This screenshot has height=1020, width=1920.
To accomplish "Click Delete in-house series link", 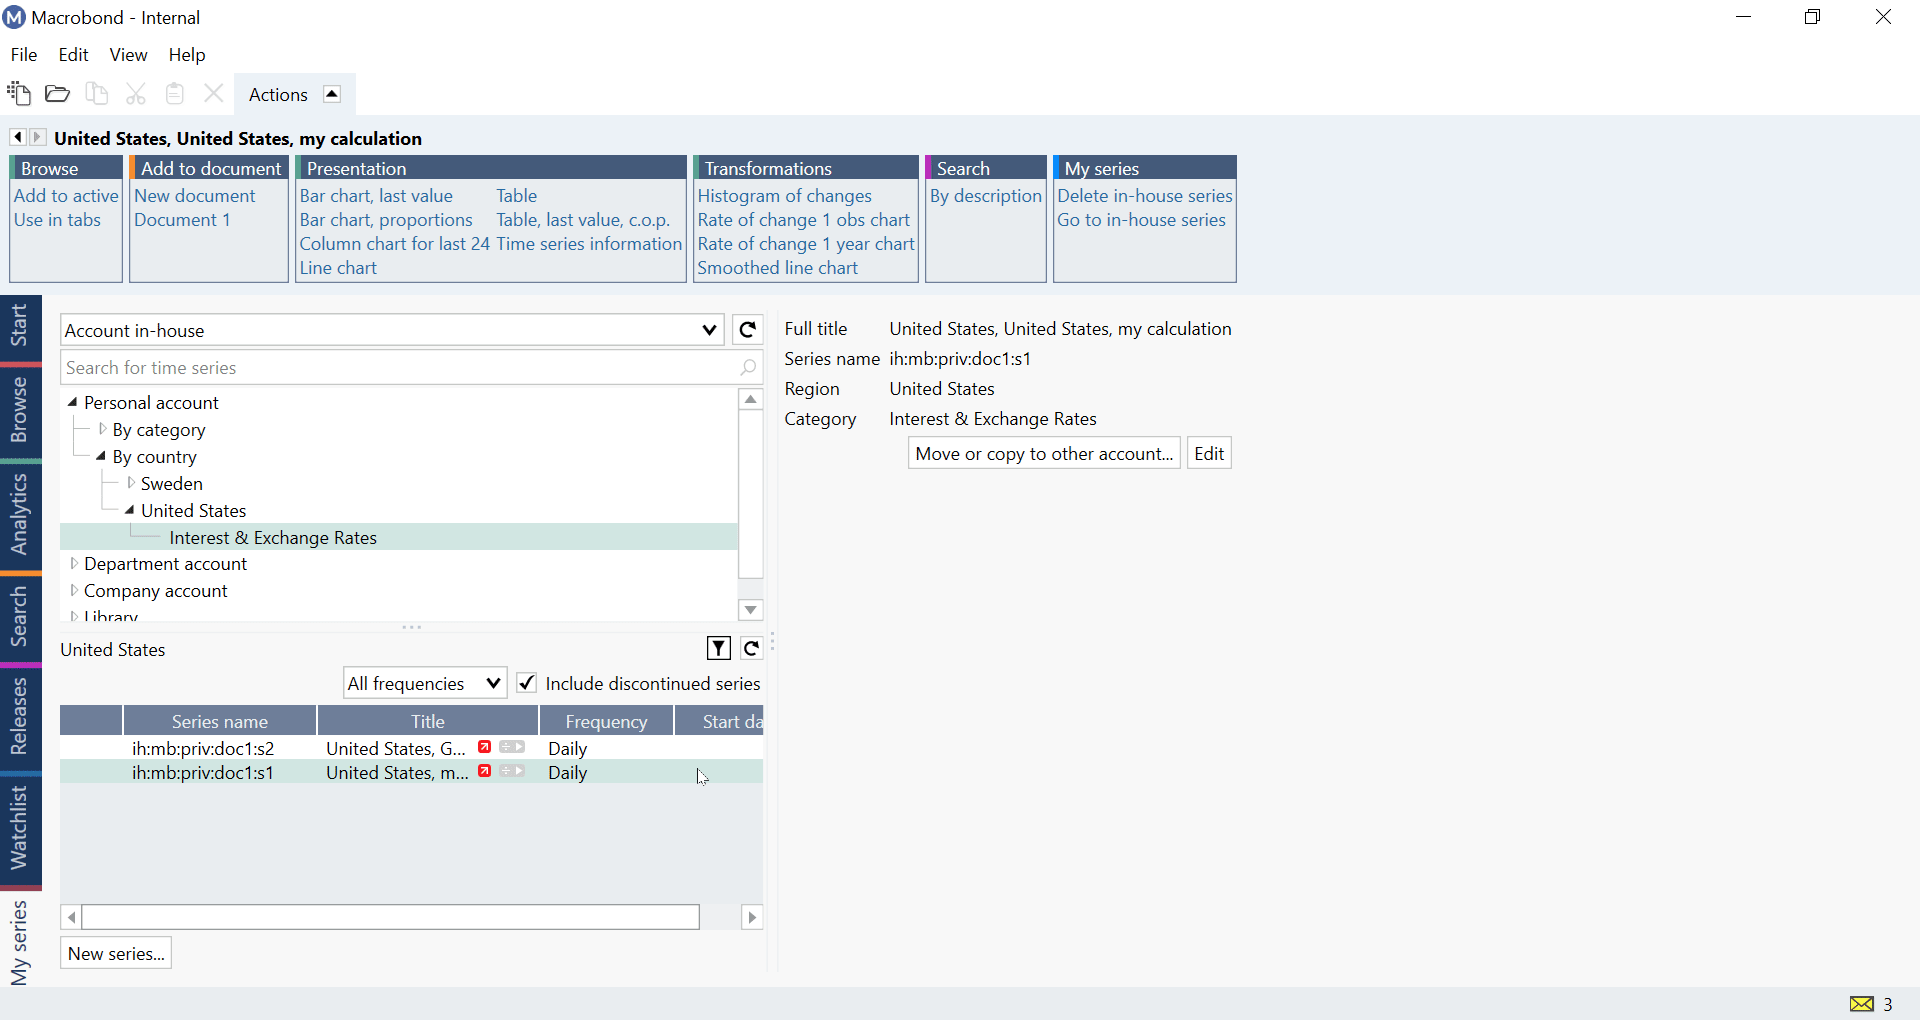I will click(x=1145, y=196).
